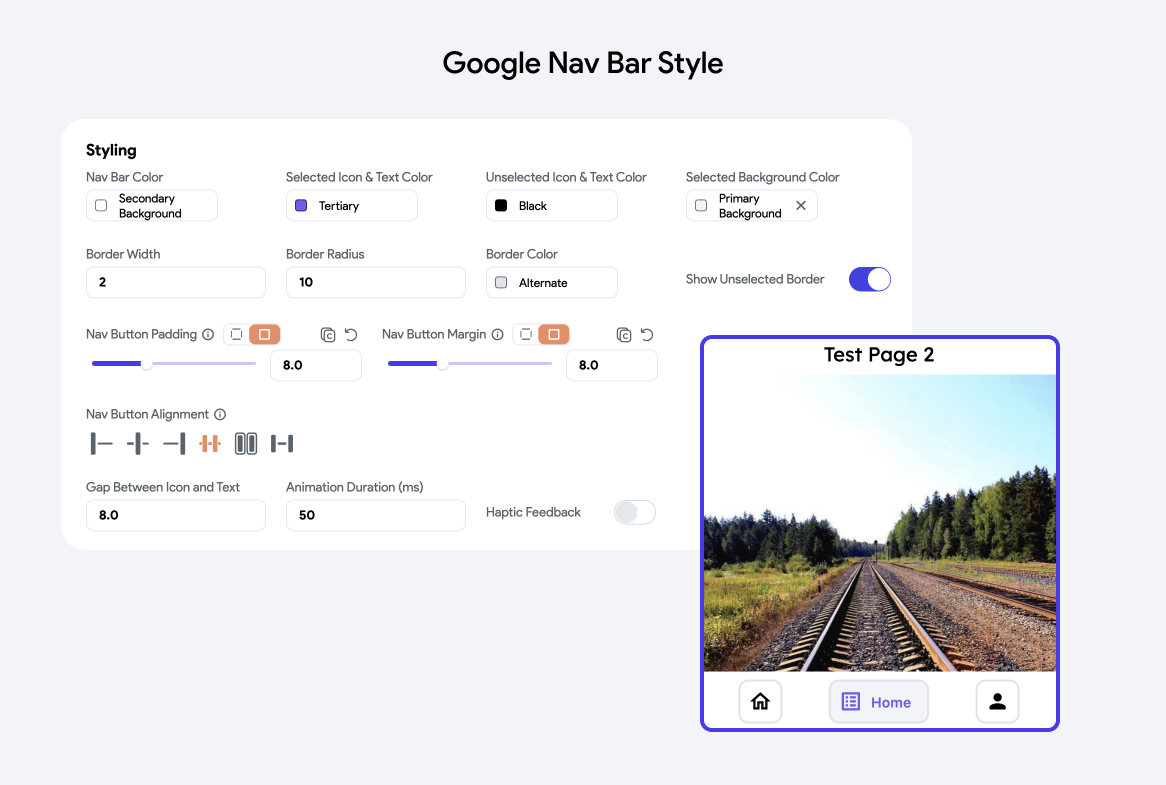Switch Nav Button Padding to all-sides mode

click(x=265, y=335)
